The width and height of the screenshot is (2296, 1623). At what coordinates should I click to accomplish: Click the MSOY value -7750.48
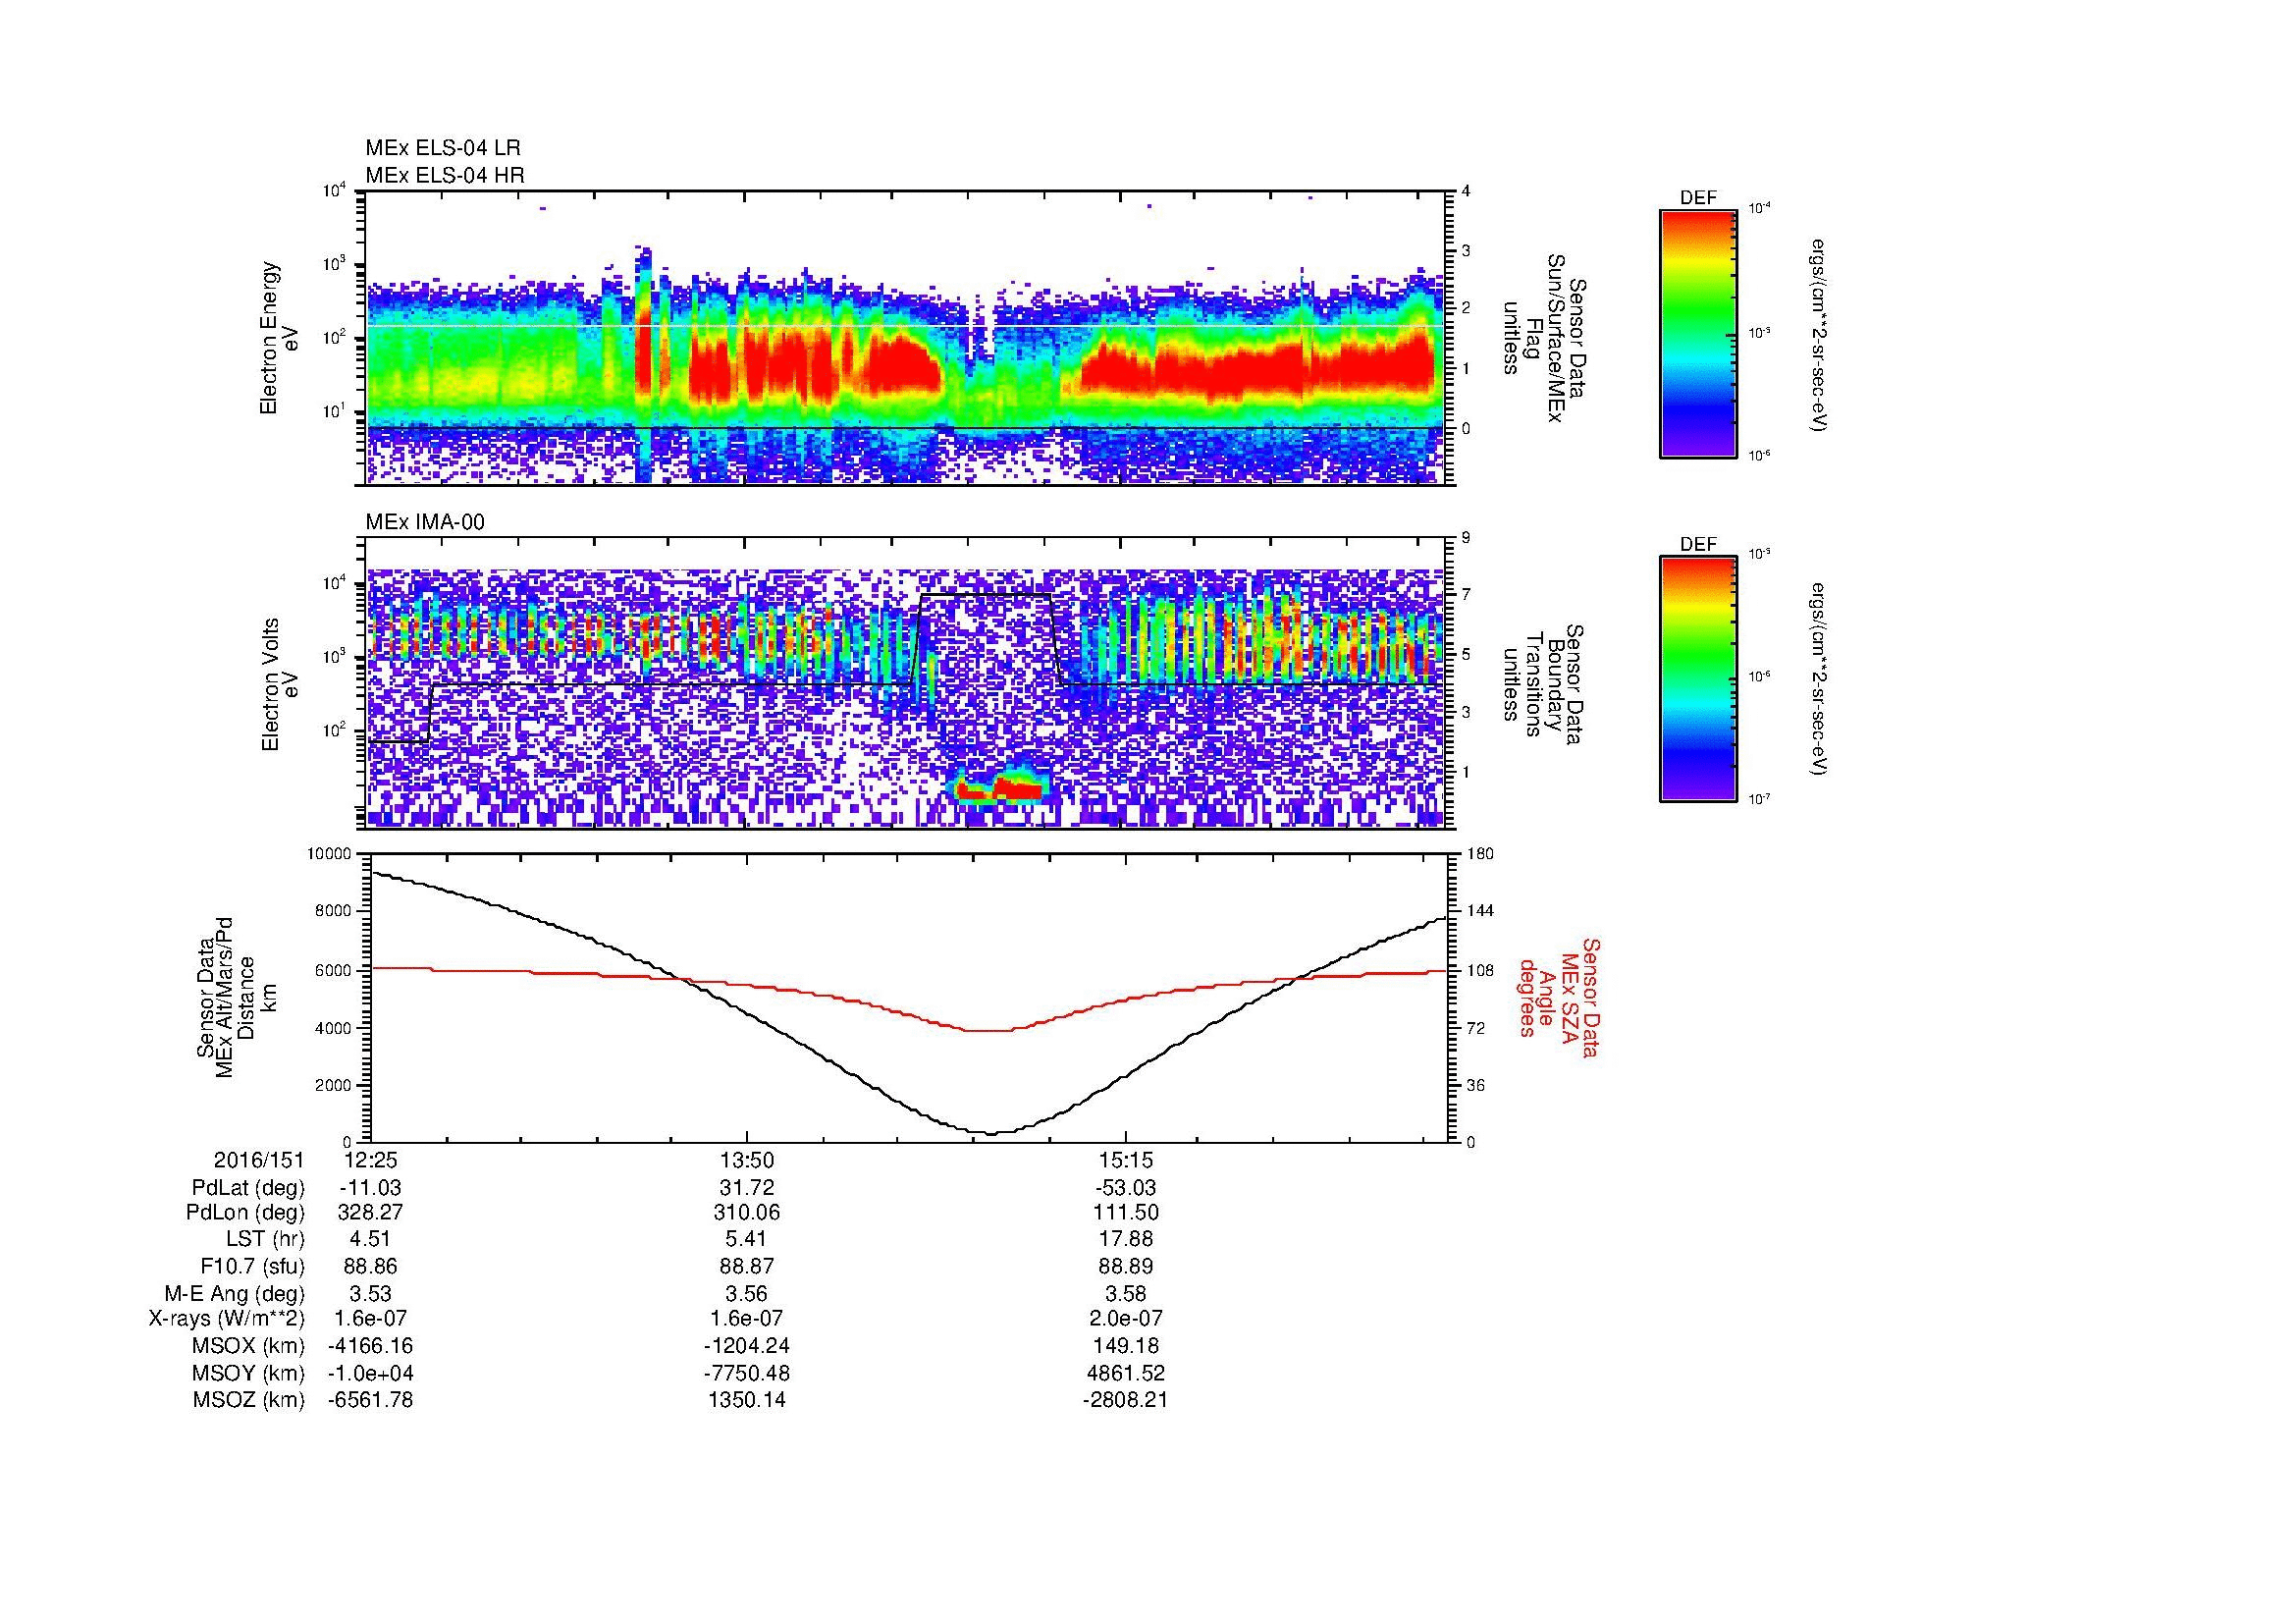coord(747,1373)
